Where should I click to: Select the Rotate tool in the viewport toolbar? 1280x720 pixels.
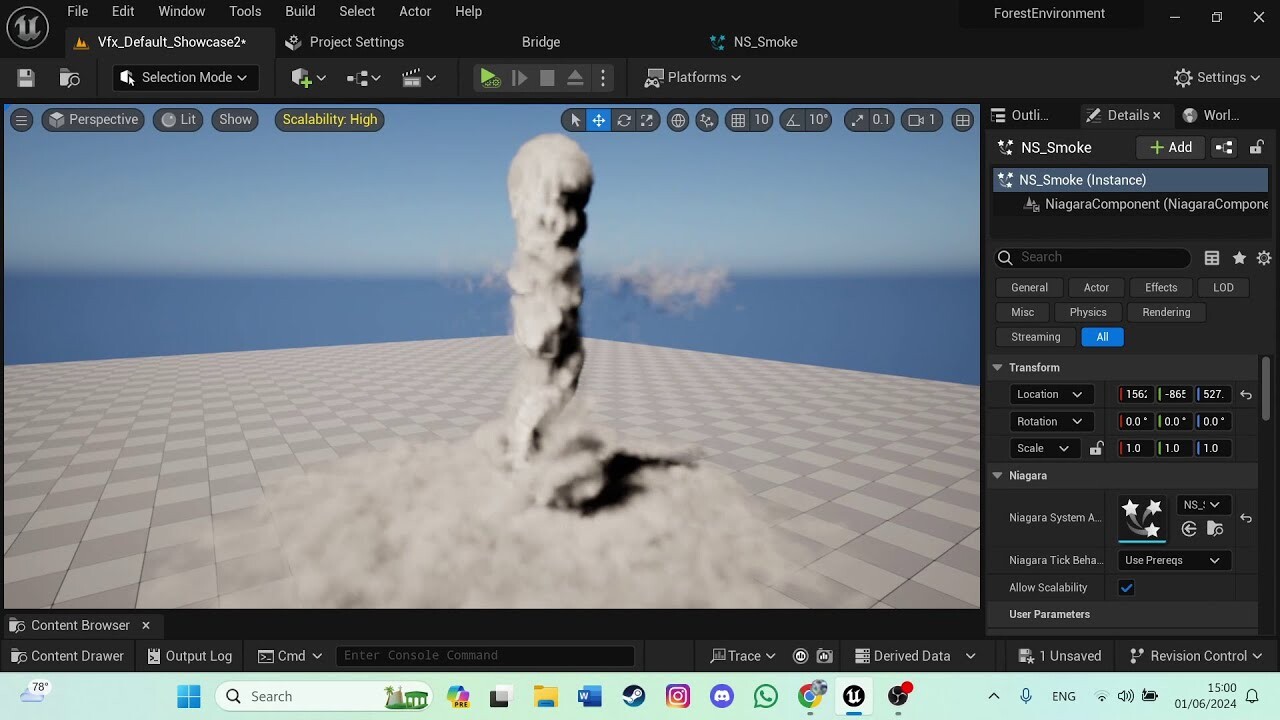click(x=623, y=120)
